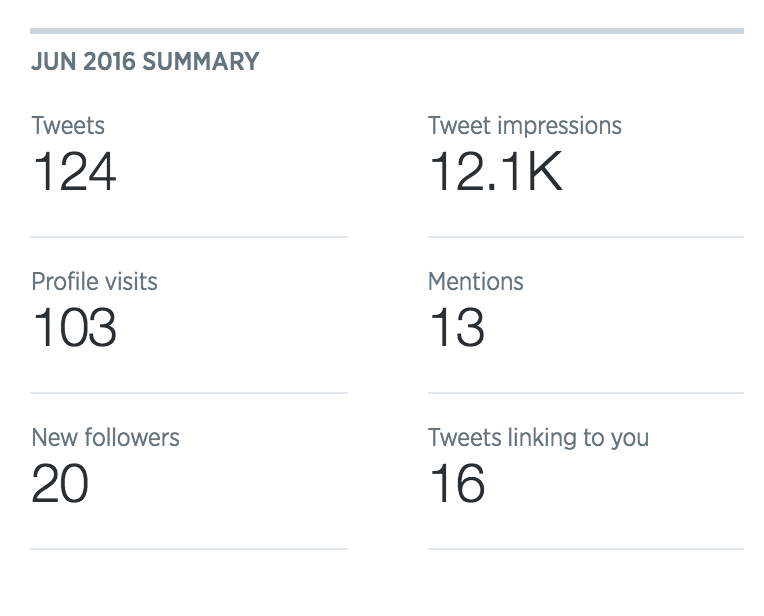Click the 103 profile visits number
This screenshot has height=616, width=764.
point(75,327)
